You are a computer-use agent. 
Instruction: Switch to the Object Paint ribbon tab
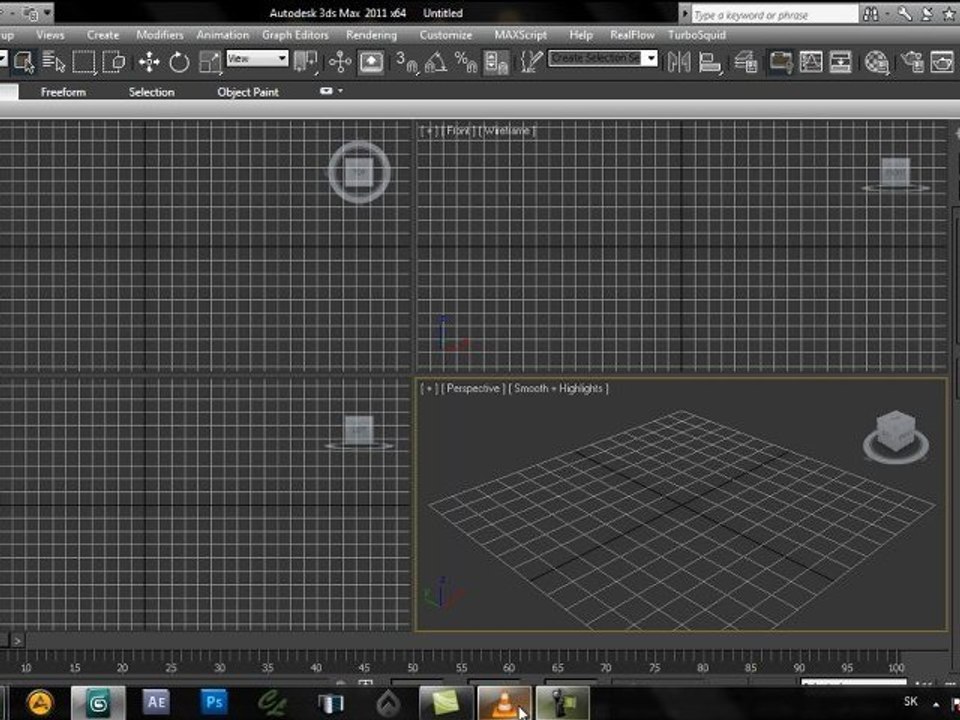pyautogui.click(x=248, y=92)
